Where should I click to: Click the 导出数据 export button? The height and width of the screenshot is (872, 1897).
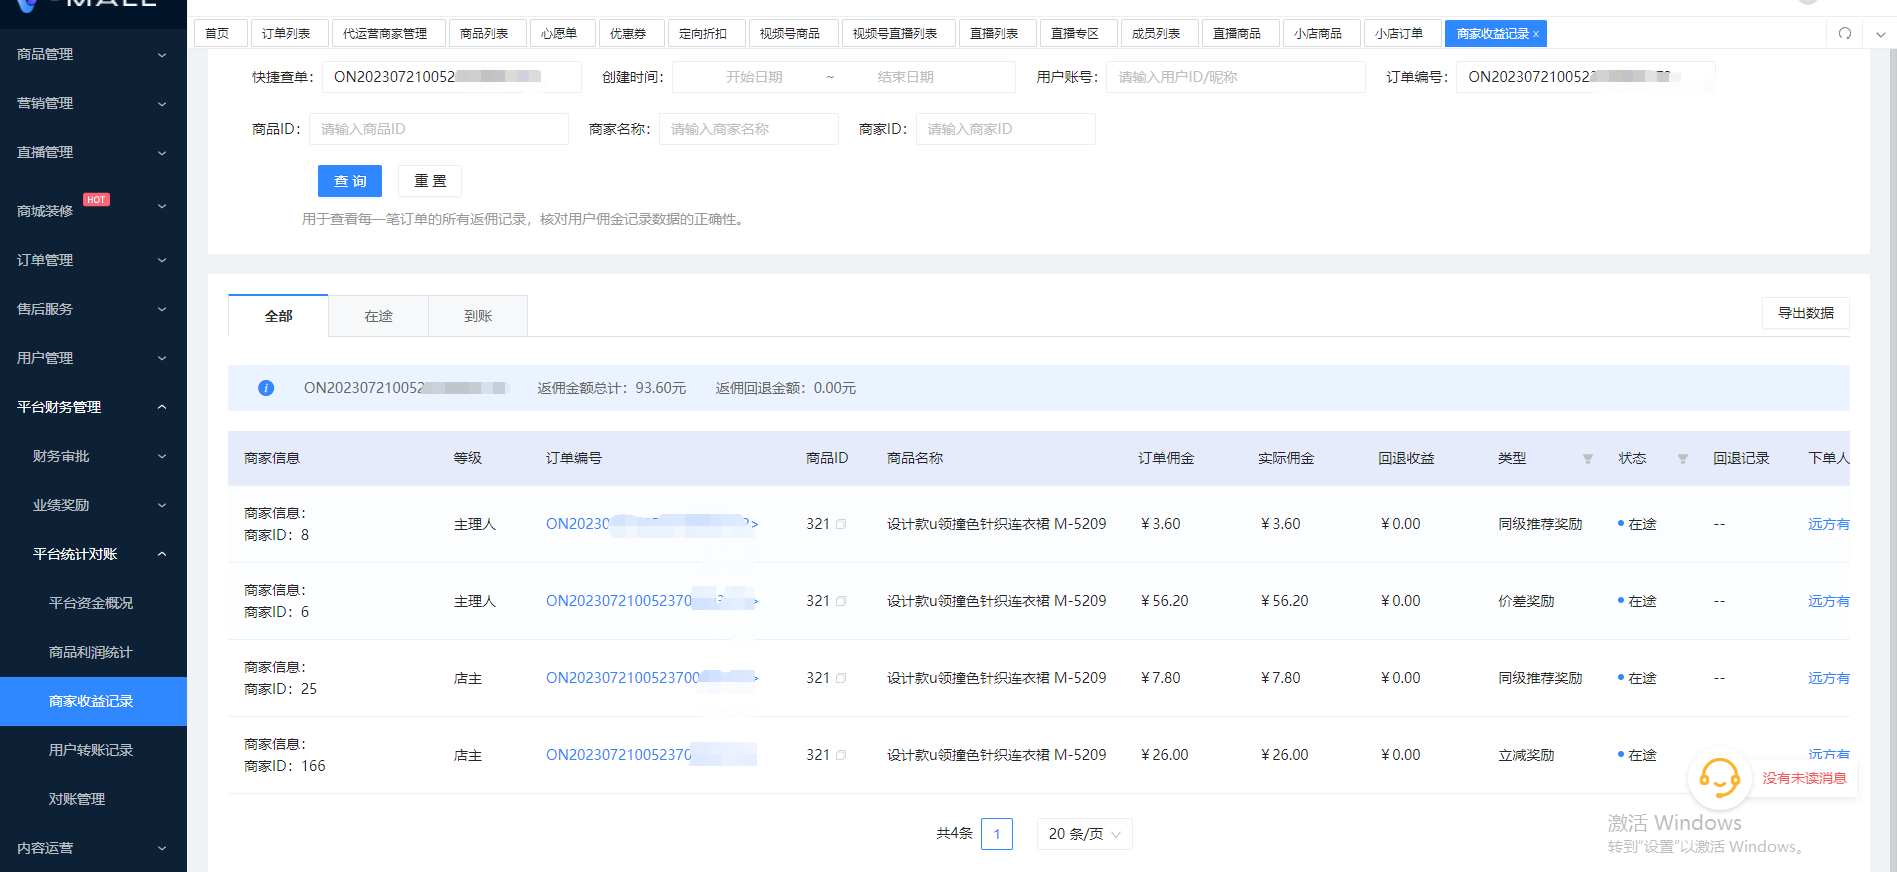1806,313
